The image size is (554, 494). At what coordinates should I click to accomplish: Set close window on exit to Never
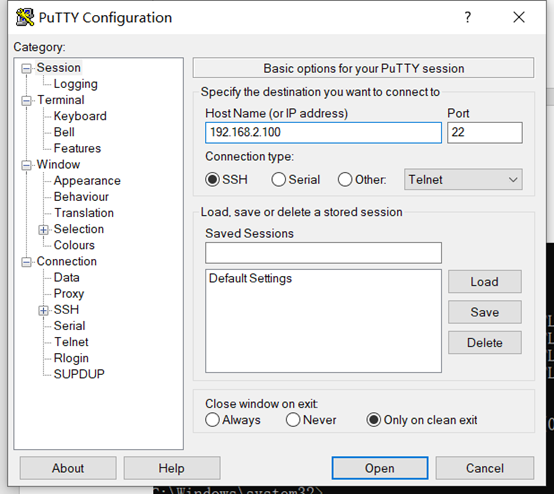(x=293, y=420)
